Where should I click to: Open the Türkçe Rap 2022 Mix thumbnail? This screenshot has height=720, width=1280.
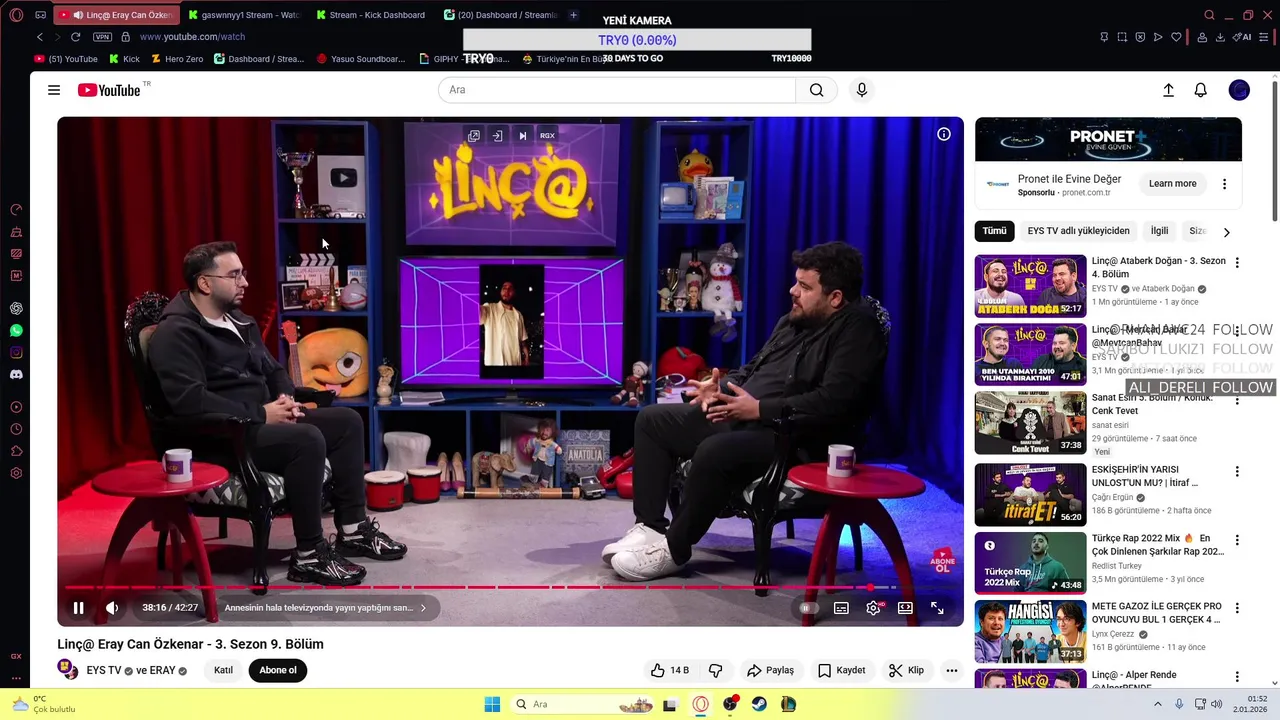1030,563
